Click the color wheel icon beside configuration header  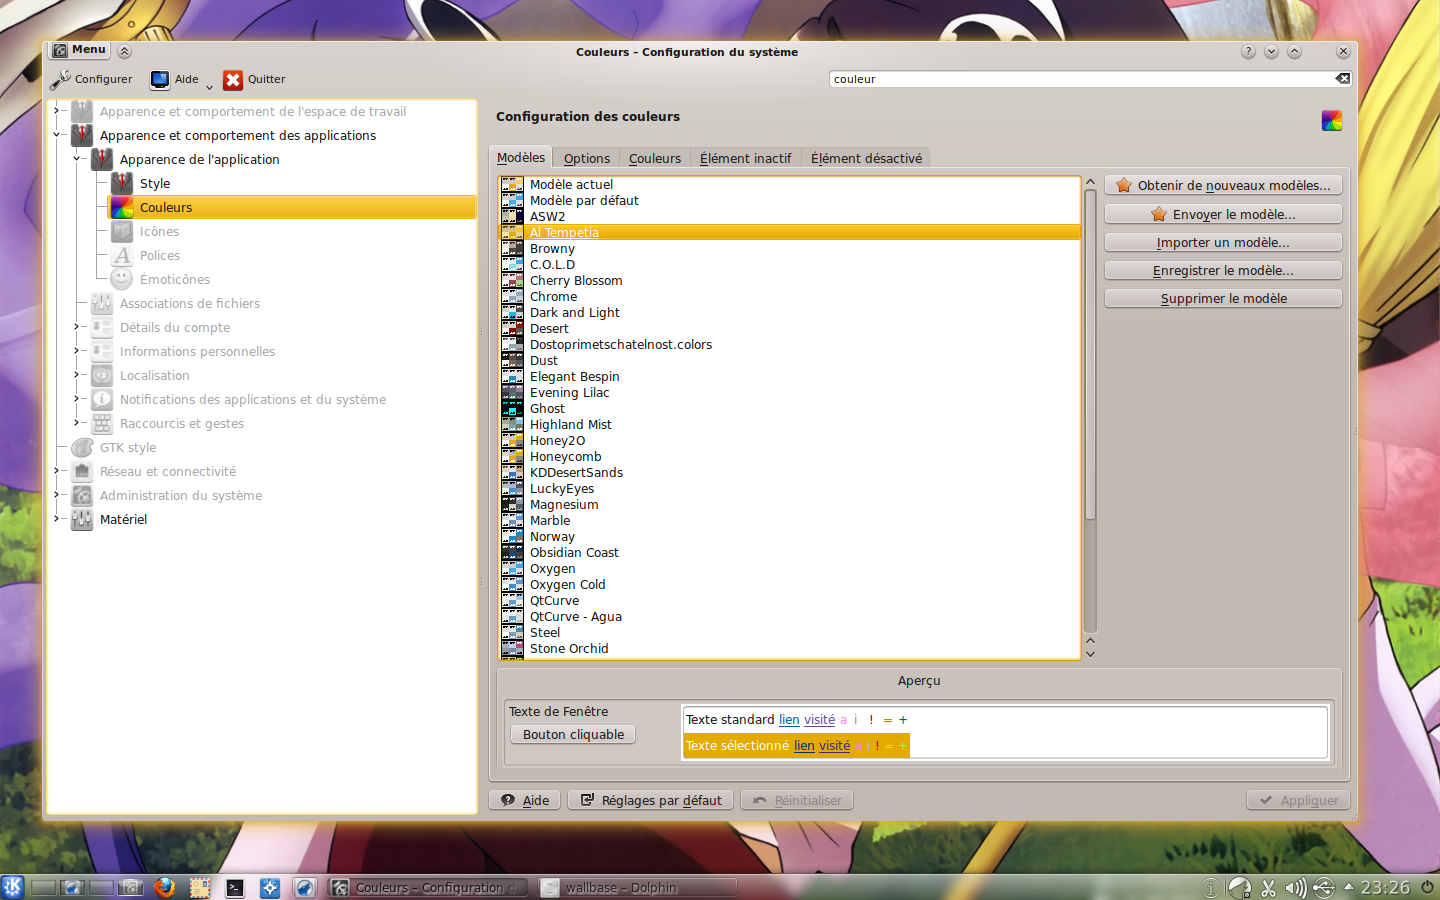pyautogui.click(x=1332, y=120)
